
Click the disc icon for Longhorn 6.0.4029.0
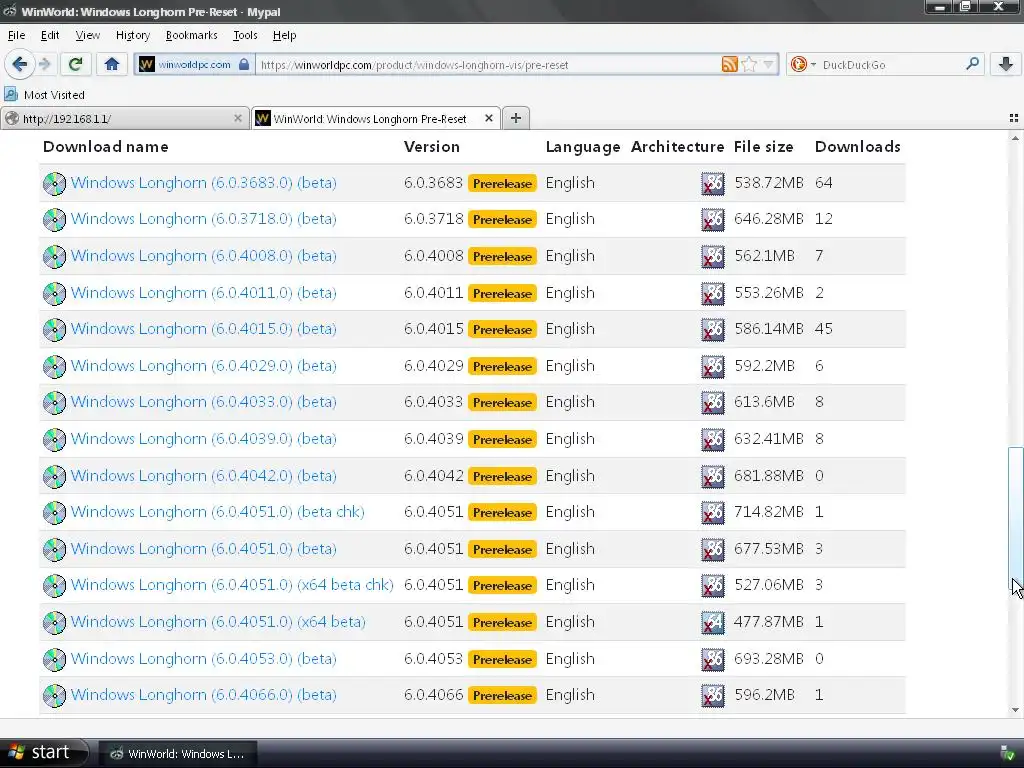point(54,366)
